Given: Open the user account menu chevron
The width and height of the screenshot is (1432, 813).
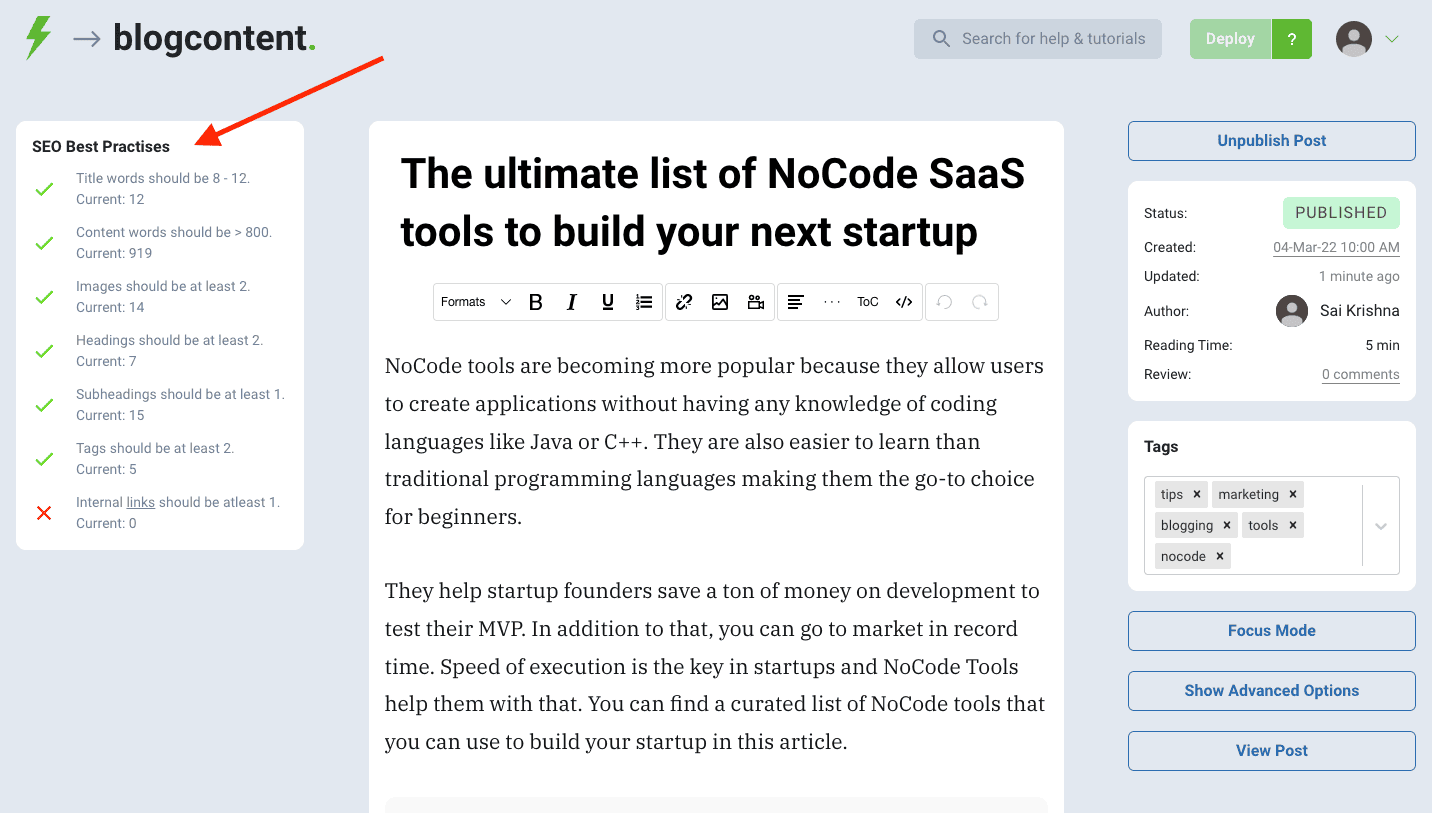Looking at the screenshot, I should 1392,39.
